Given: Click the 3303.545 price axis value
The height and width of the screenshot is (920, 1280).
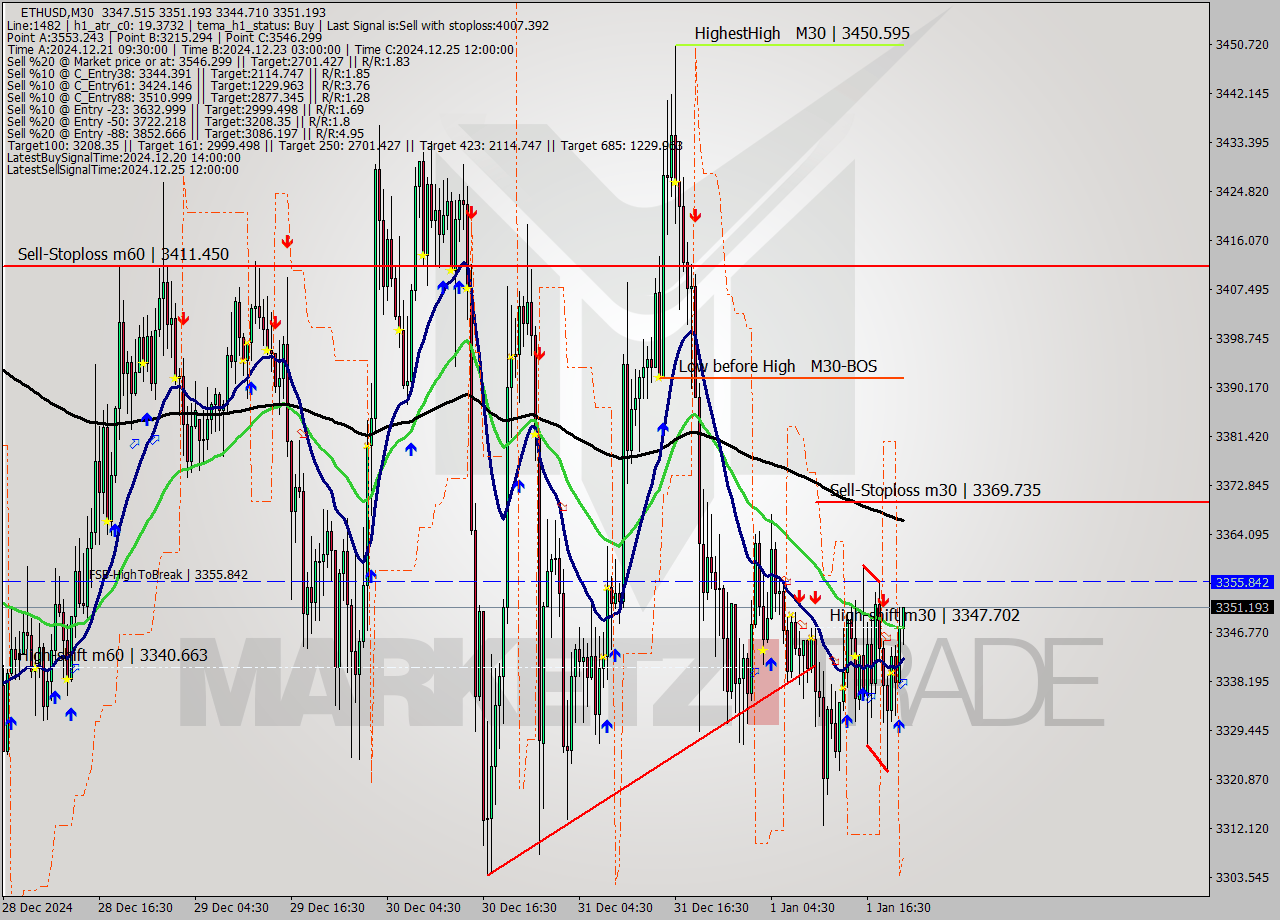Looking at the screenshot, I should pyautogui.click(x=1241, y=877).
